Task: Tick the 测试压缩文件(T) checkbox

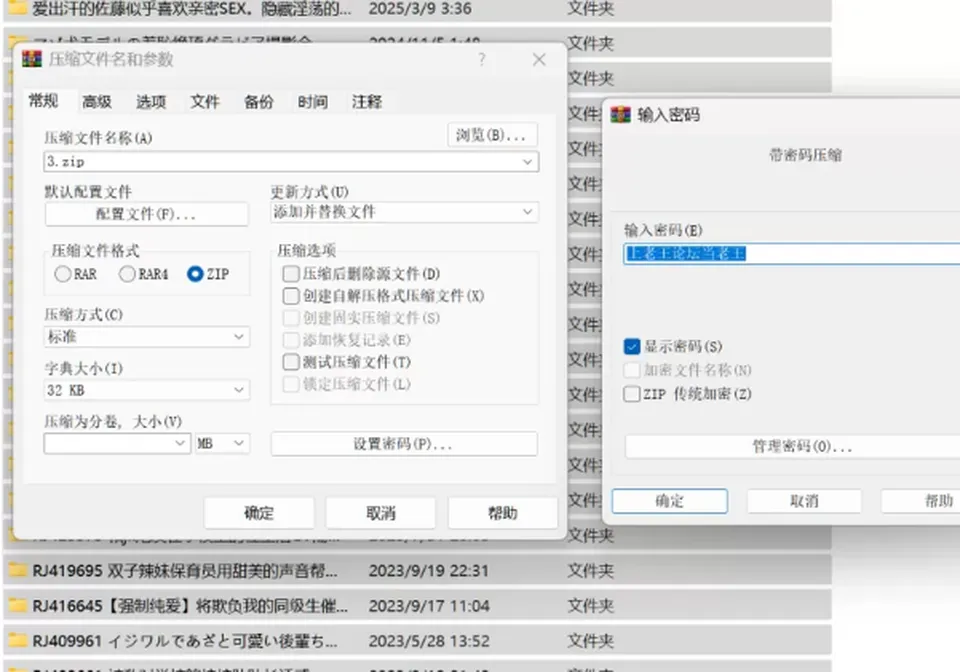Action: (x=291, y=362)
